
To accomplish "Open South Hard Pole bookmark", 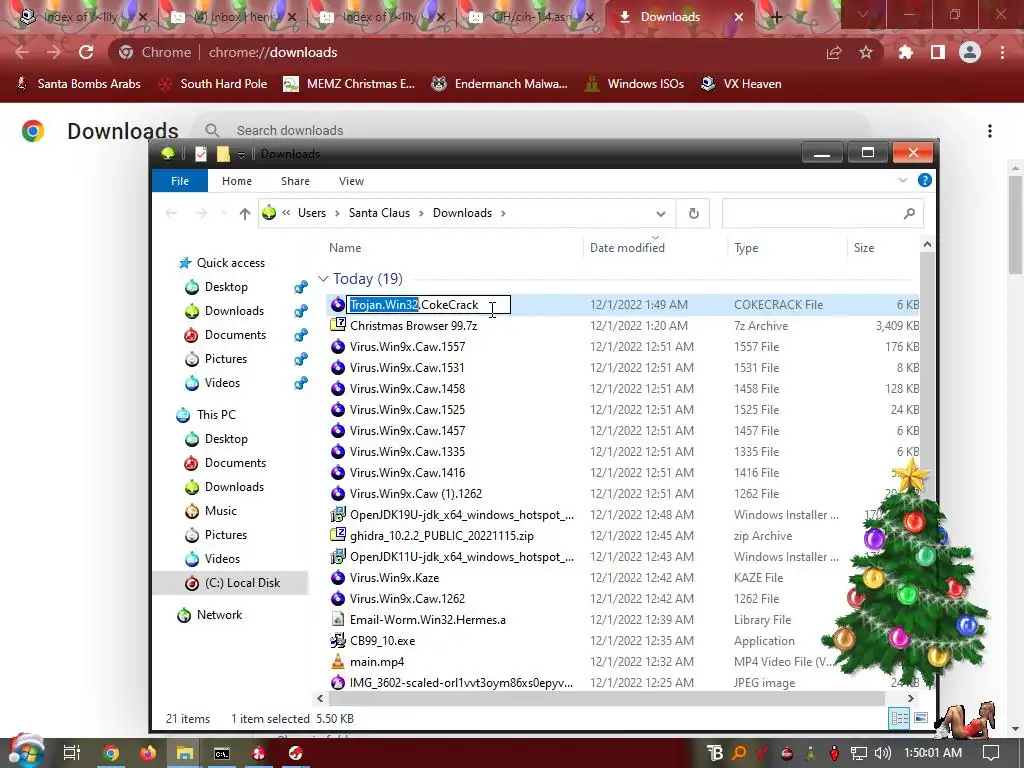I will pos(214,84).
